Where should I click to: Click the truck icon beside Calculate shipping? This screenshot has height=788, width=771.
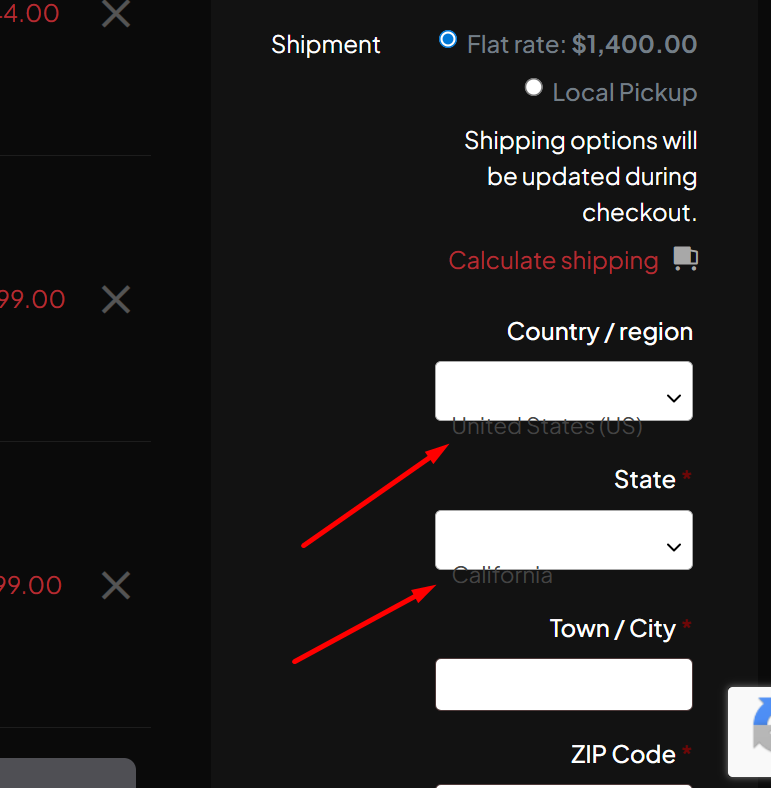685,259
